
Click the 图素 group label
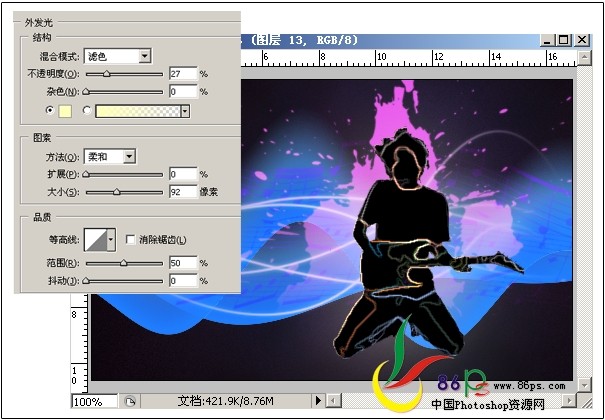pos(42,138)
